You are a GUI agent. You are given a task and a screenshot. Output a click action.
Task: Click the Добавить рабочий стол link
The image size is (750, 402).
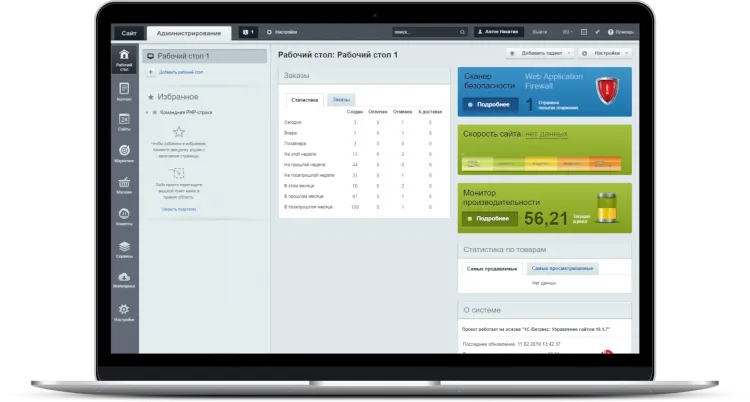(181, 72)
